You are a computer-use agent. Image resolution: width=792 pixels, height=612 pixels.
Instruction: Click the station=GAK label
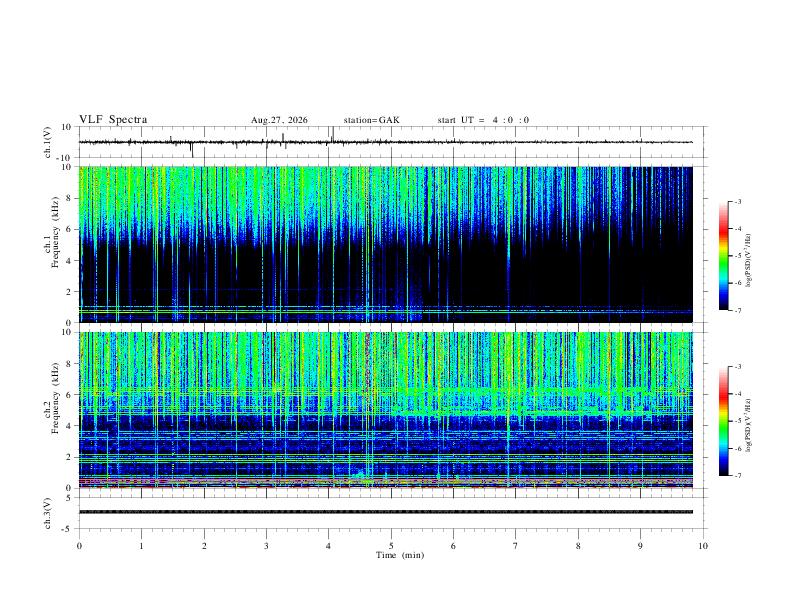pos(372,120)
